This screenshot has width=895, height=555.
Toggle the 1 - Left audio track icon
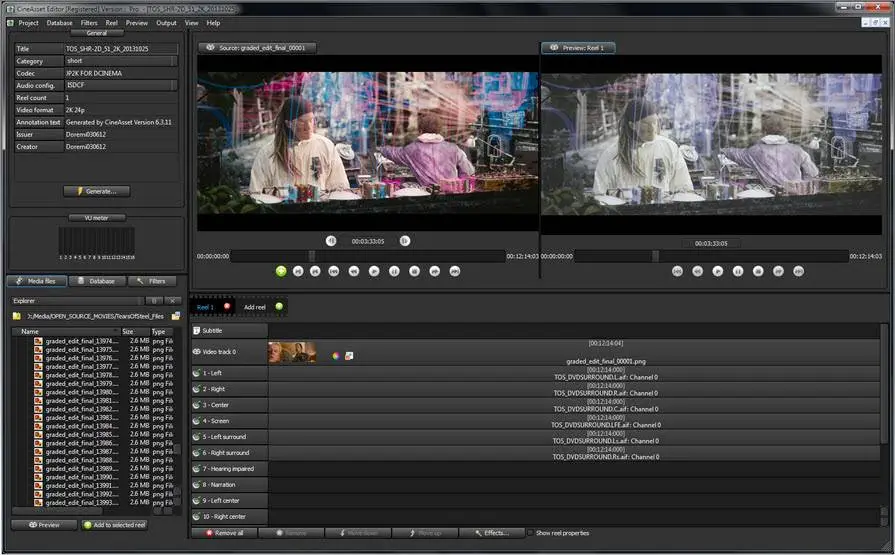[197, 373]
